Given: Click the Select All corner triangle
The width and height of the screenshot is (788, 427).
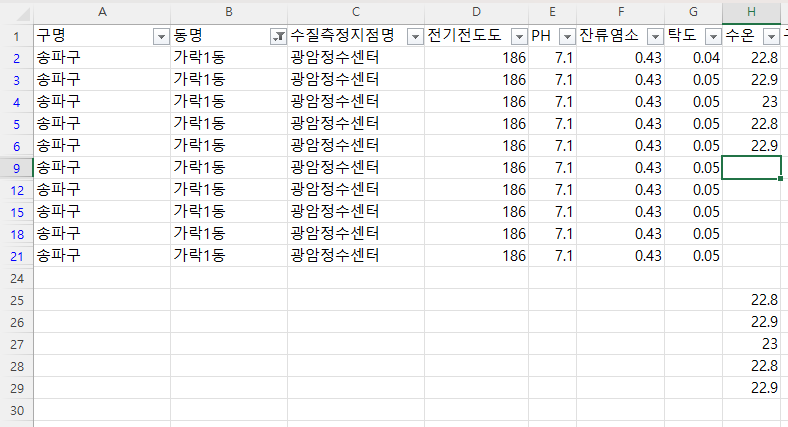Looking at the screenshot, I should pyautogui.click(x=22, y=14).
